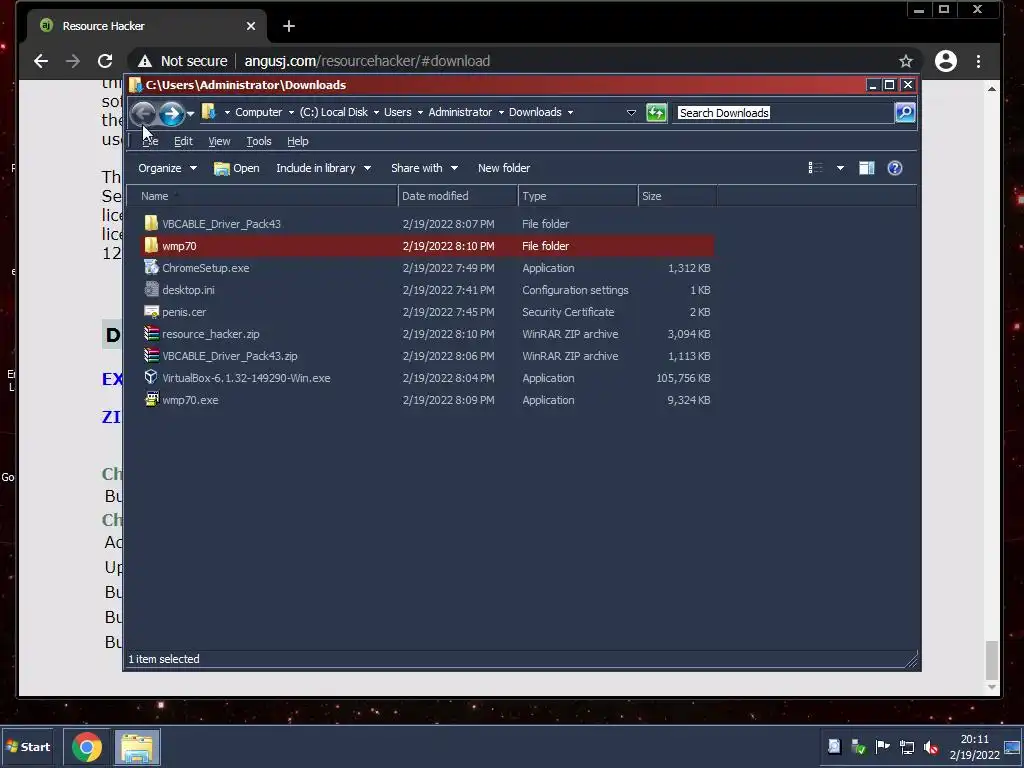Click the File Explorer taskbar icon
1024x768 pixels.
click(x=137, y=747)
